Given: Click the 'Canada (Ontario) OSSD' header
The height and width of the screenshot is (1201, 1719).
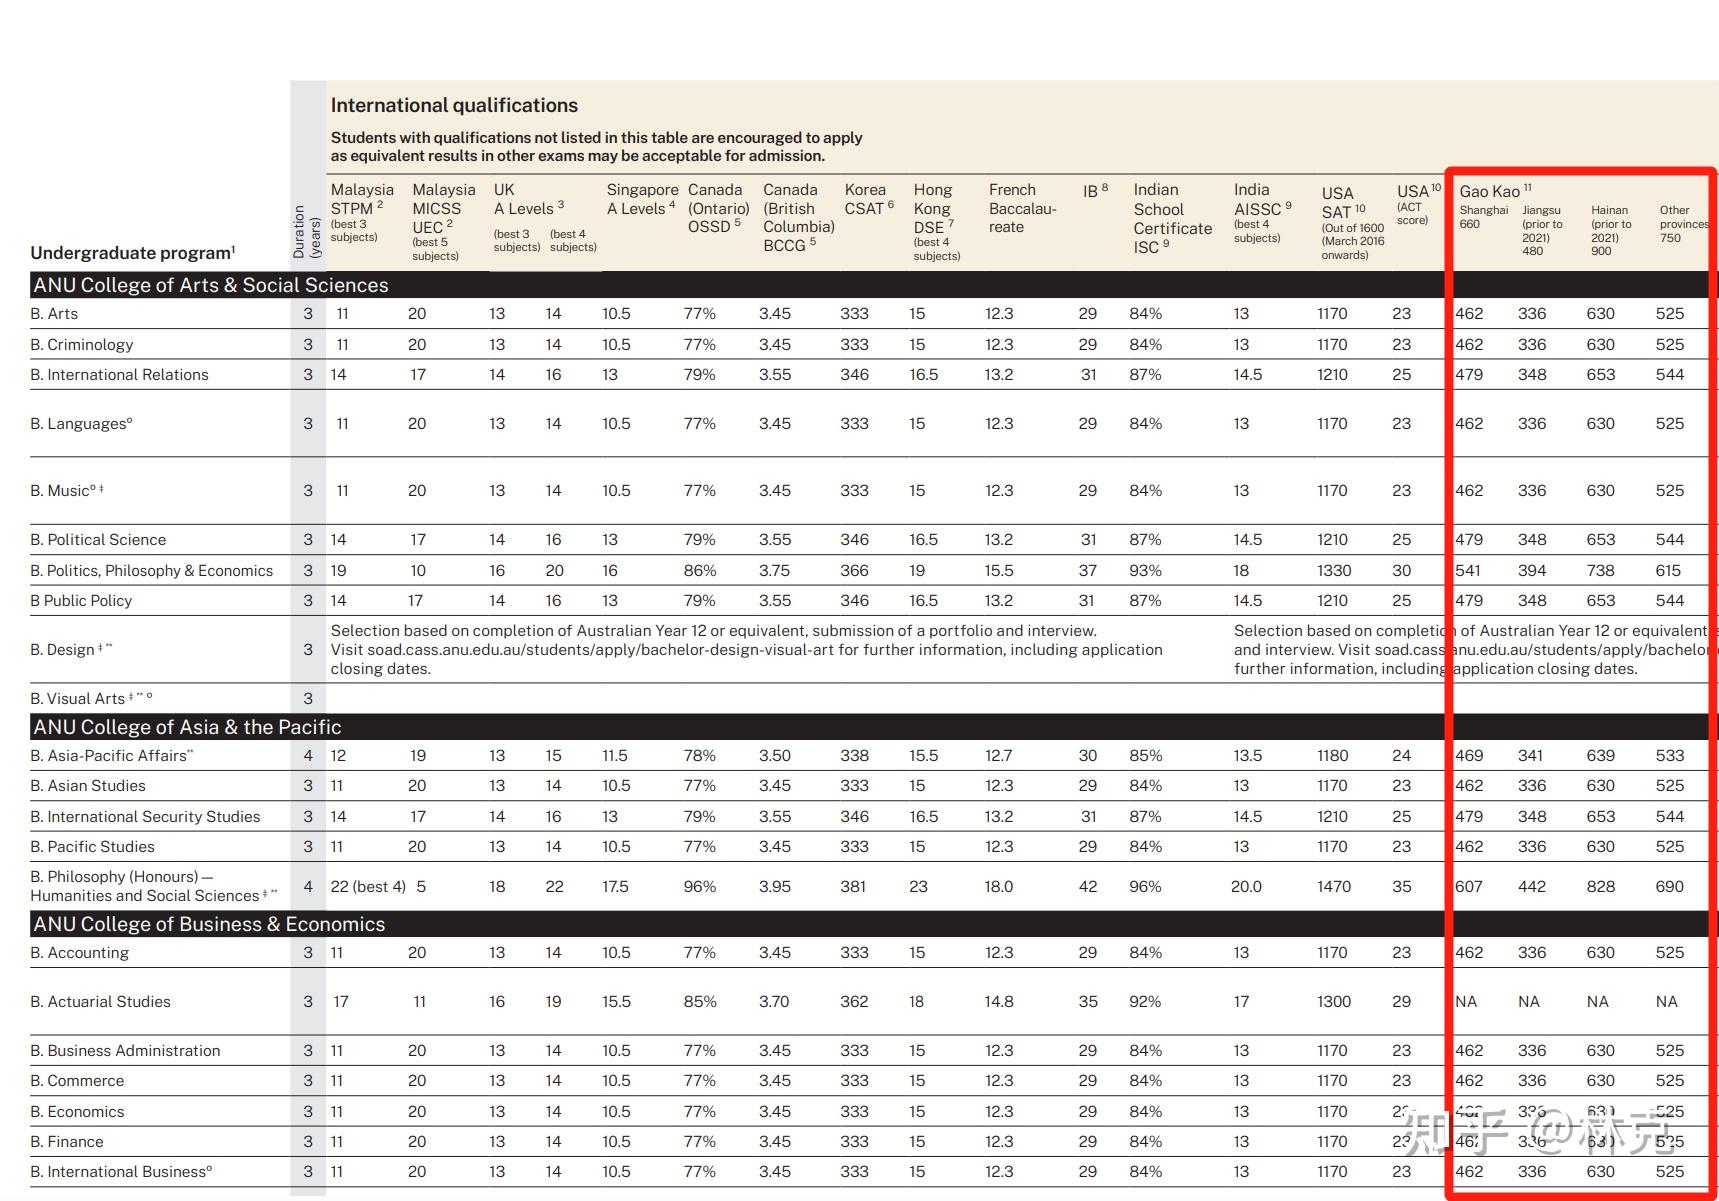Looking at the screenshot, I should pos(718,208).
